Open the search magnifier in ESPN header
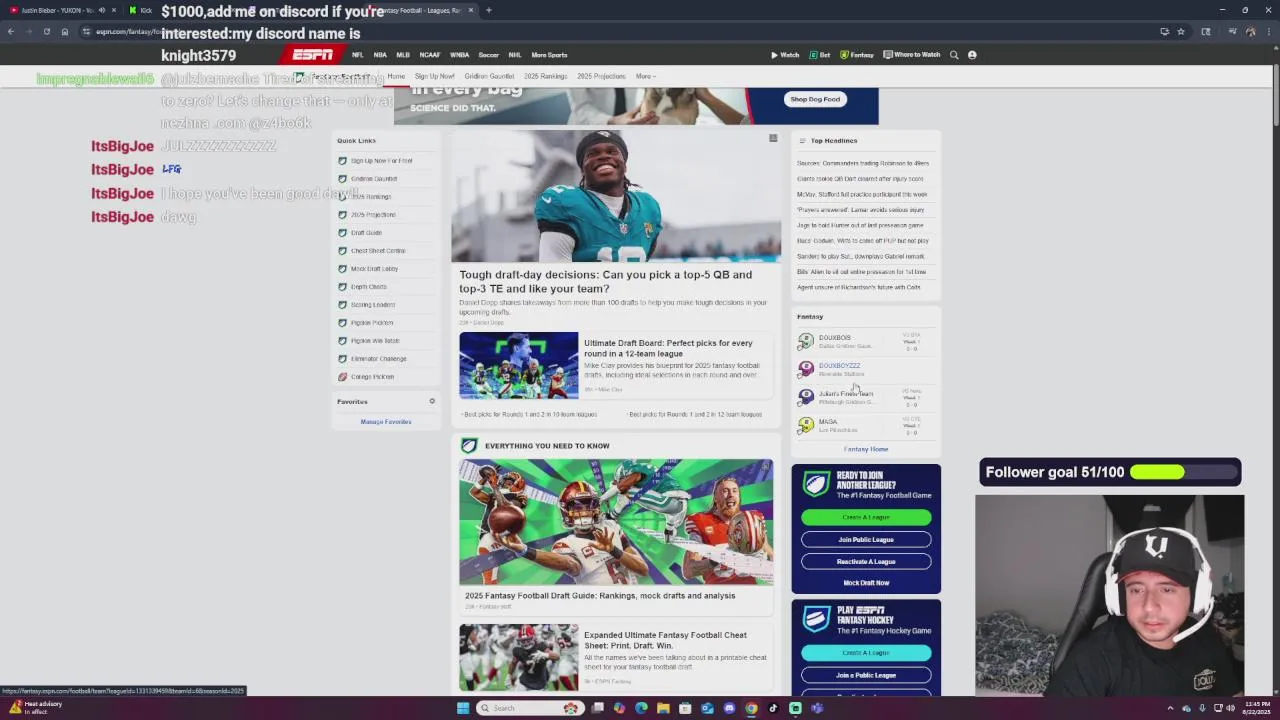The image size is (1280, 720). [x=954, y=55]
